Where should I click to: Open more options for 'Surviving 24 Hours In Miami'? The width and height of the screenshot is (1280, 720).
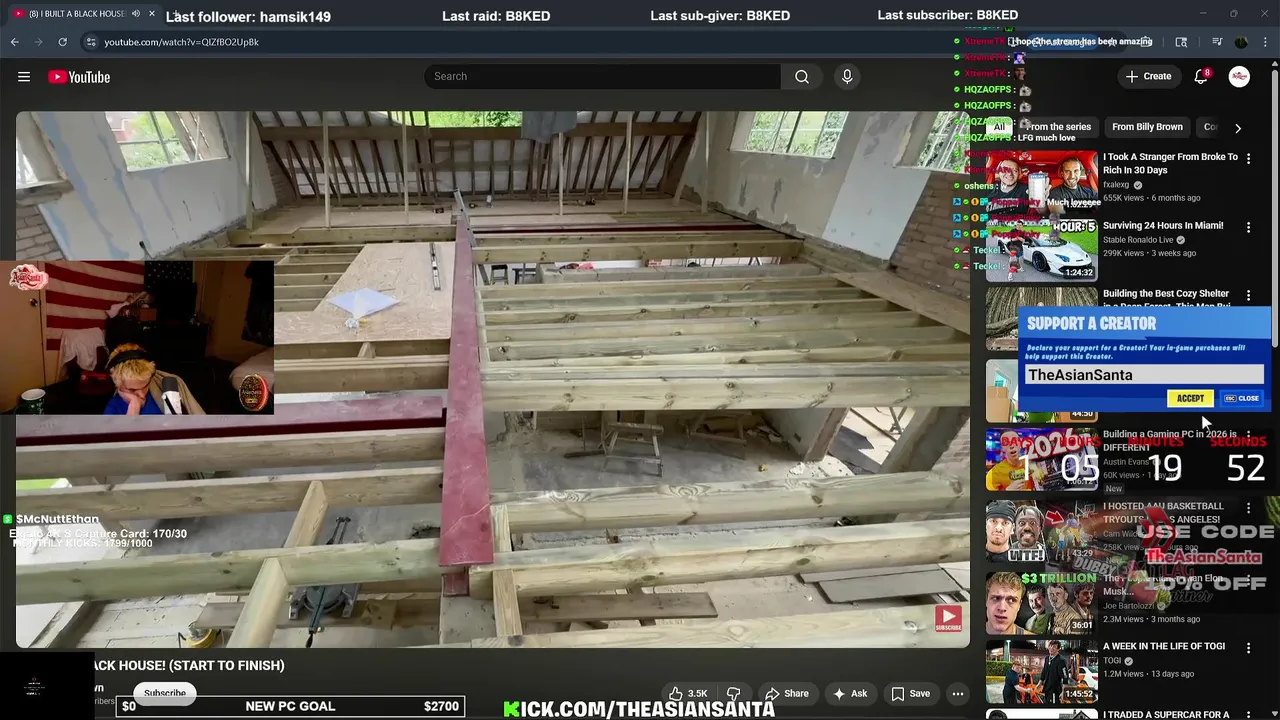click(1248, 228)
